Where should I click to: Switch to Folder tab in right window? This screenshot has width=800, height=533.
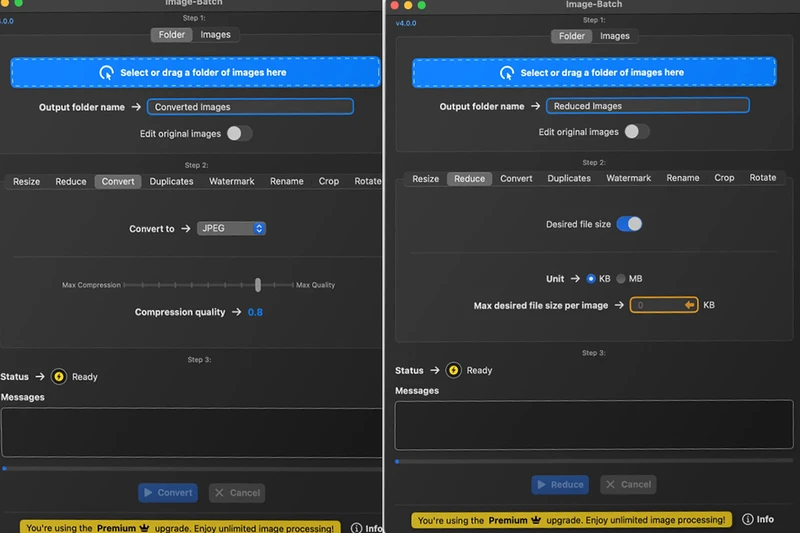[571, 36]
